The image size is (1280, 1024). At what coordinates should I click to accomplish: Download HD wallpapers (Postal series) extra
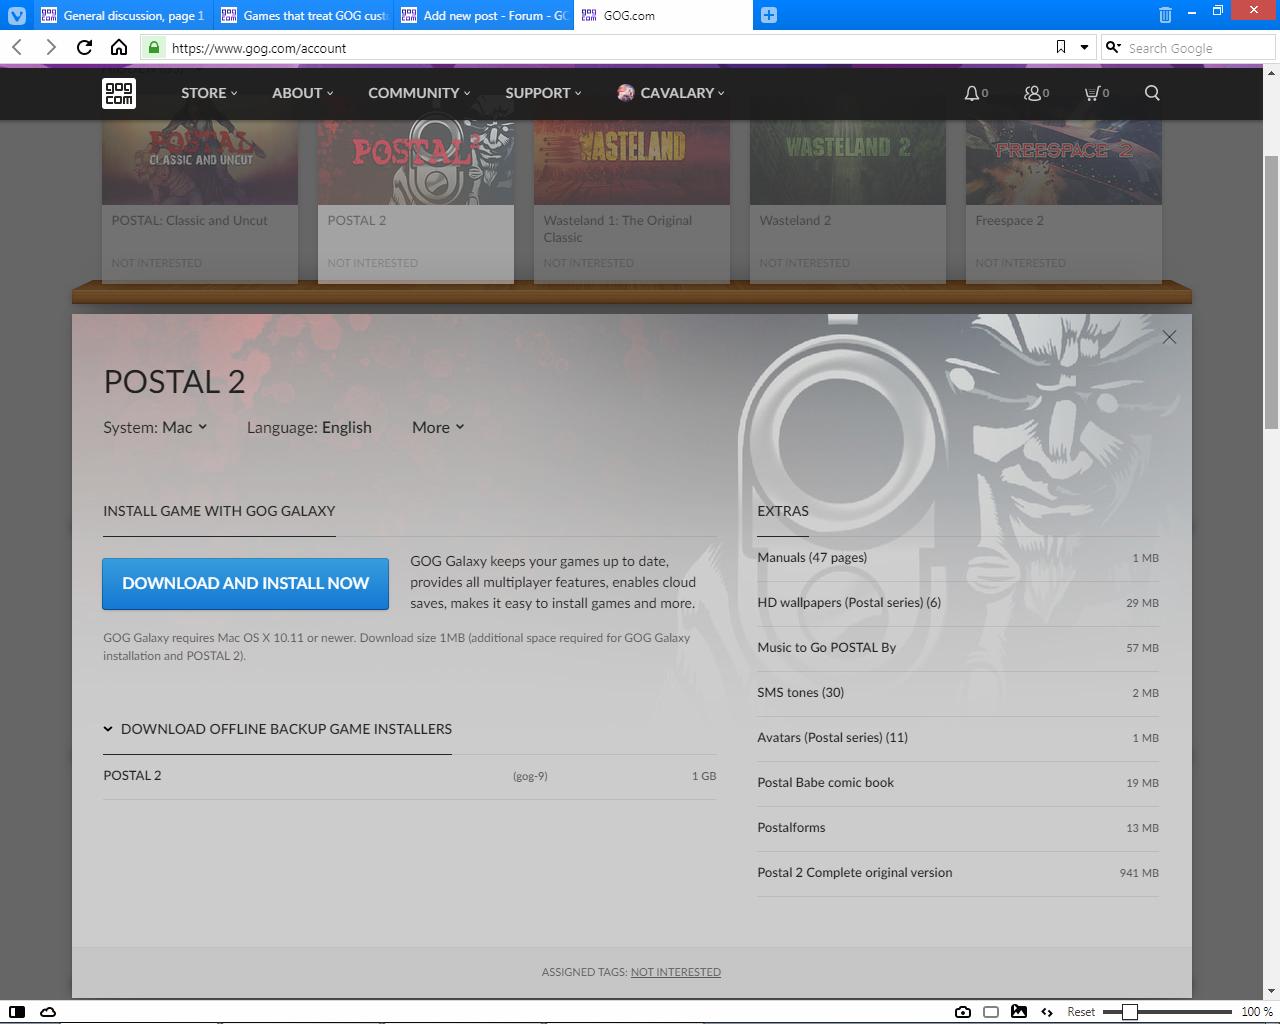click(x=958, y=603)
